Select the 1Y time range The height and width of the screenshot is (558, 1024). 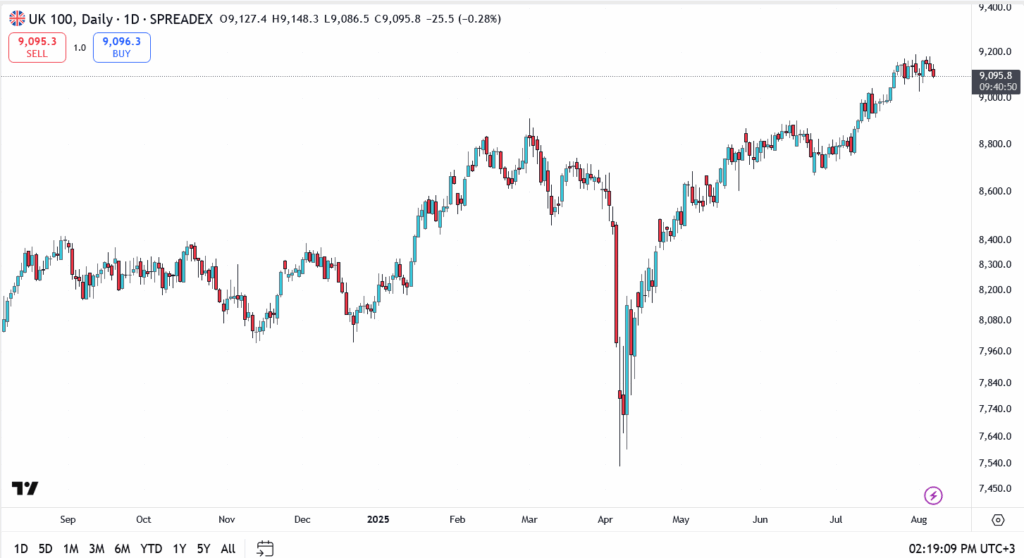click(x=179, y=548)
